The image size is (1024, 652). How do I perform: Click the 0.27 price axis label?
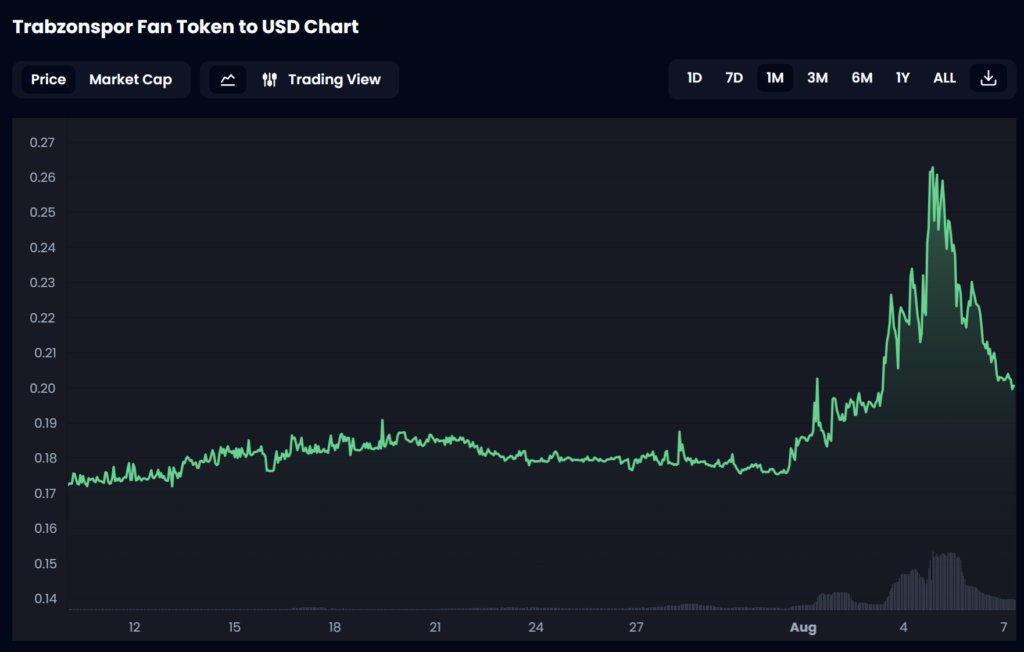[42, 142]
